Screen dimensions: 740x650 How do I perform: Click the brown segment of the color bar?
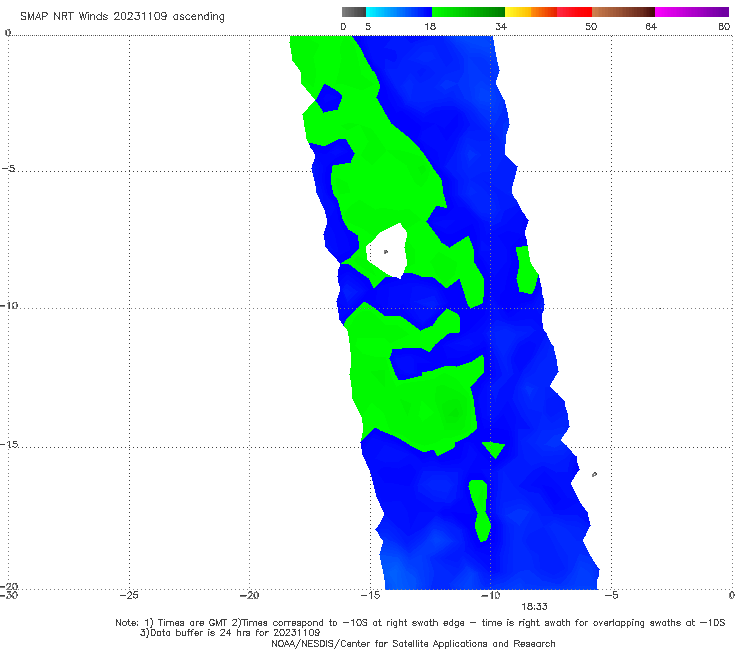(623, 12)
